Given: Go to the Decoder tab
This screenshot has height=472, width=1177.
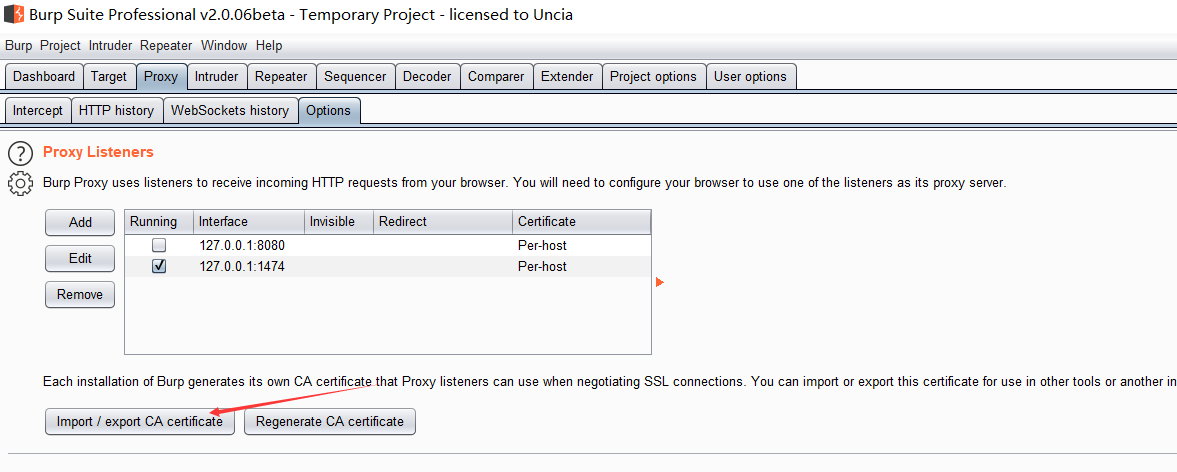Looking at the screenshot, I should [427, 77].
